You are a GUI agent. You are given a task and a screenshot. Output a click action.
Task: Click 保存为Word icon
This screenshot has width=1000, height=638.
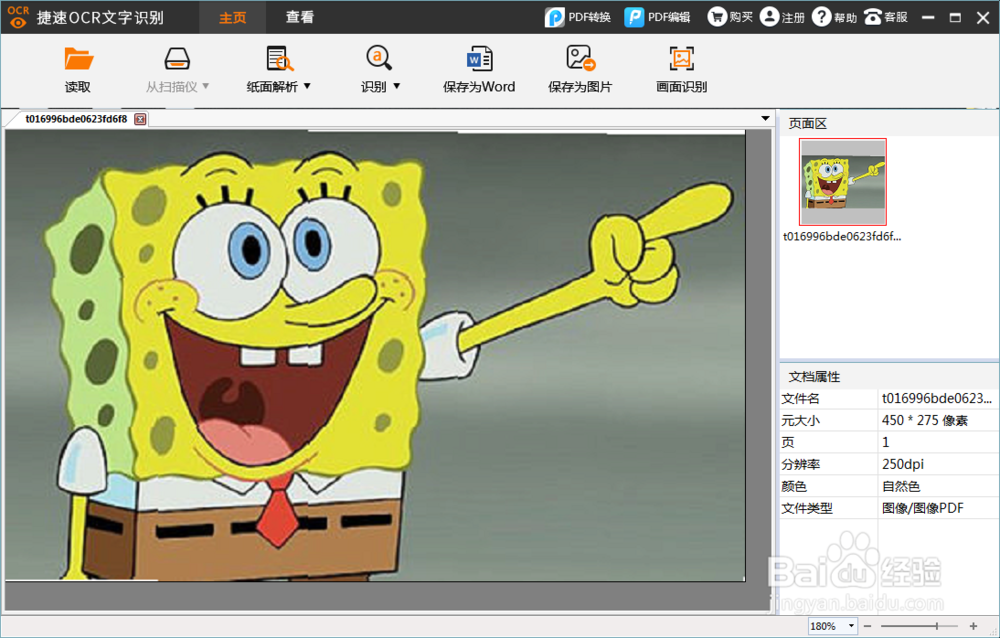tap(479, 59)
